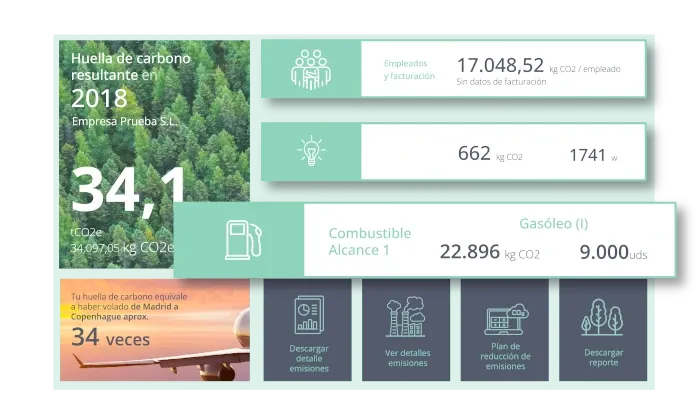The image size is (700, 416).
Task: Open 'Ver detalles emisiones' text label
Action: 405,357
